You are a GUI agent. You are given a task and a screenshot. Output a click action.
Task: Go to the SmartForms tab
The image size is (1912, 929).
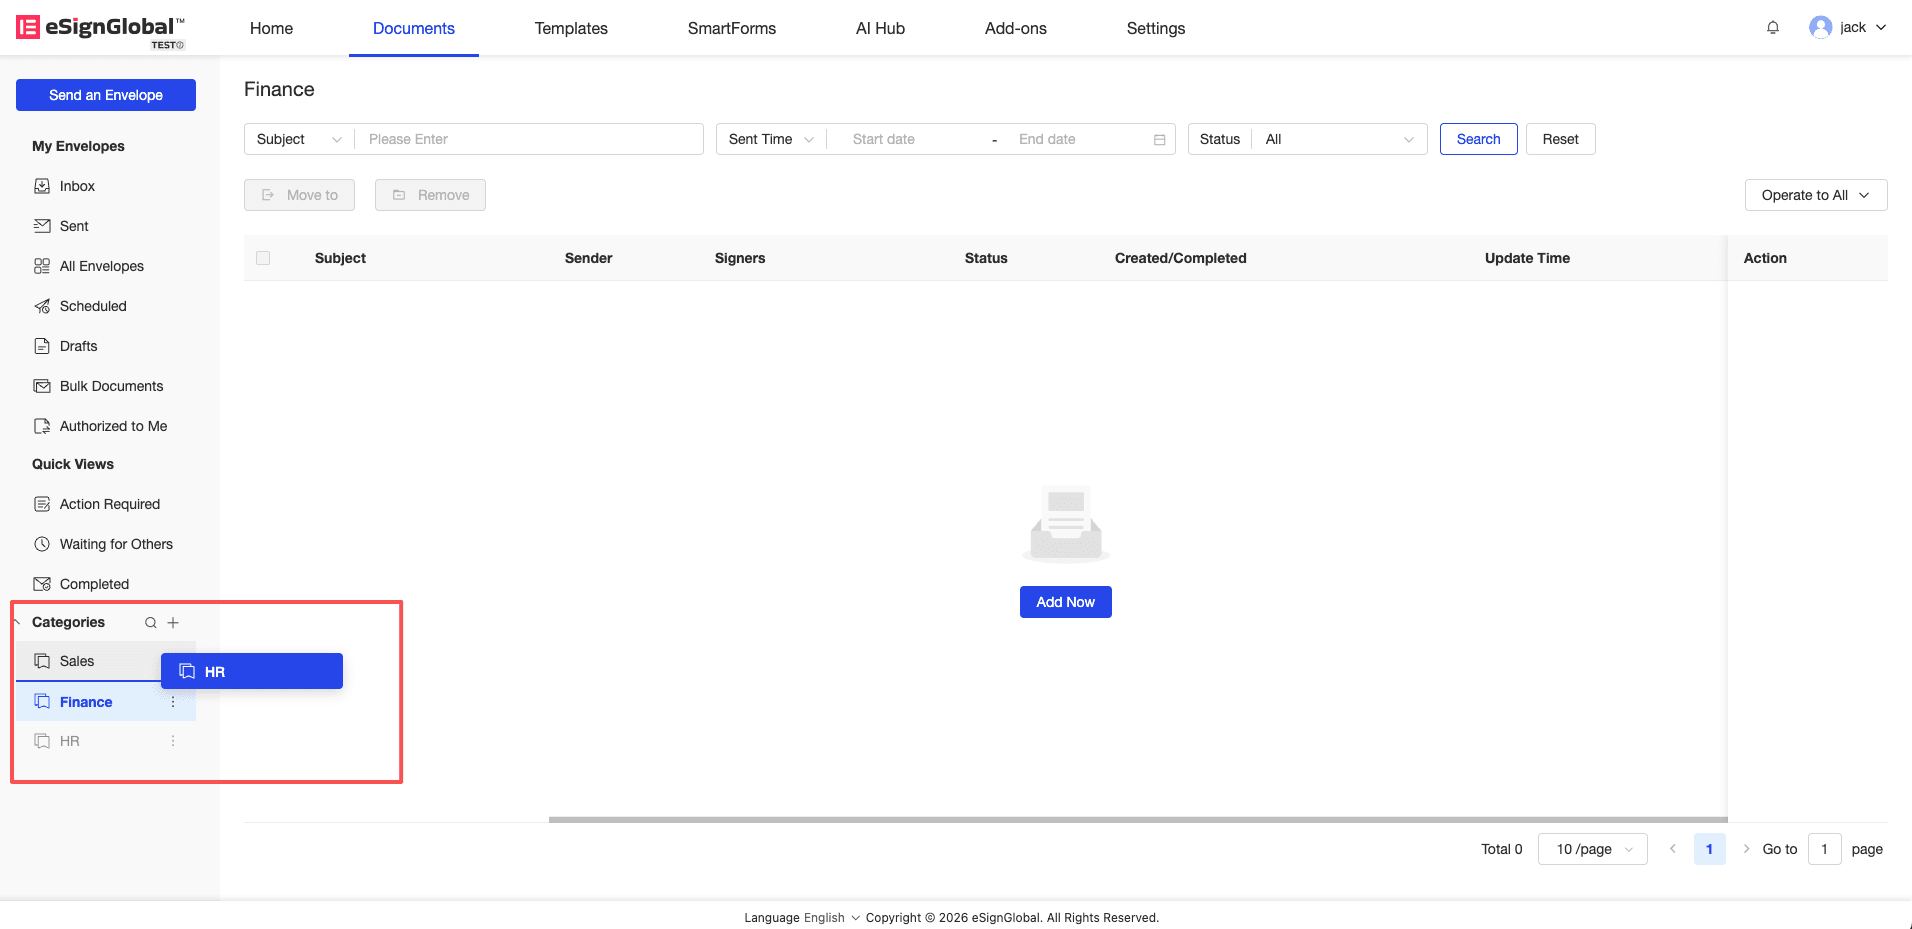click(731, 28)
